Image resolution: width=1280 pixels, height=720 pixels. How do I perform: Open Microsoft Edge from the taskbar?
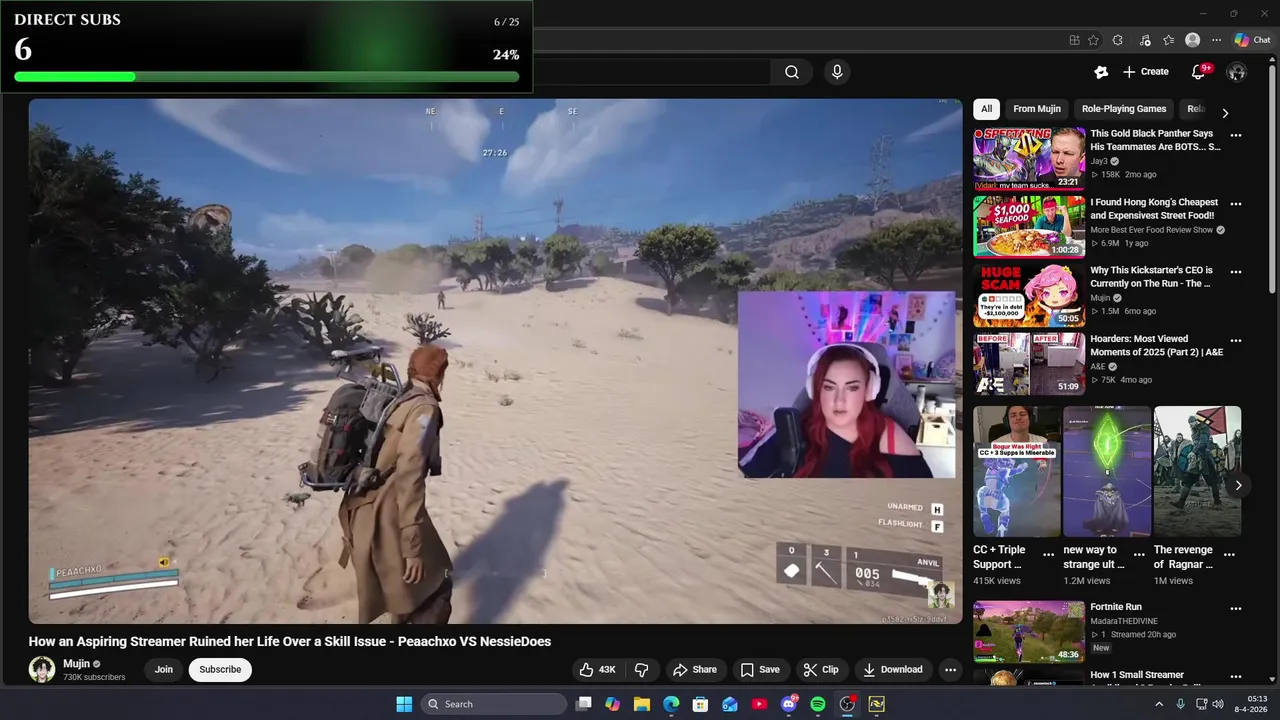(x=671, y=704)
